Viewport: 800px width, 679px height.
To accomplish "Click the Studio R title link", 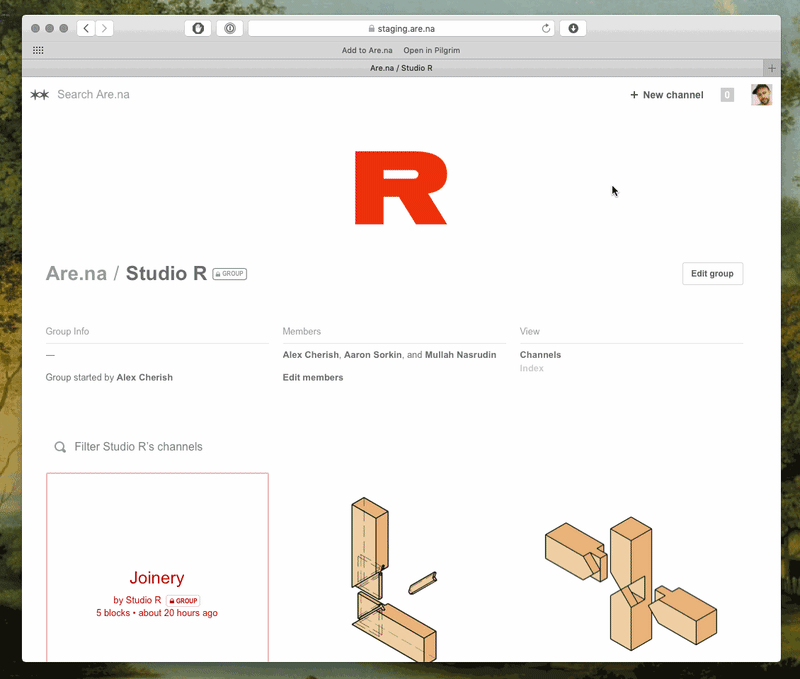I will pyautogui.click(x=166, y=273).
